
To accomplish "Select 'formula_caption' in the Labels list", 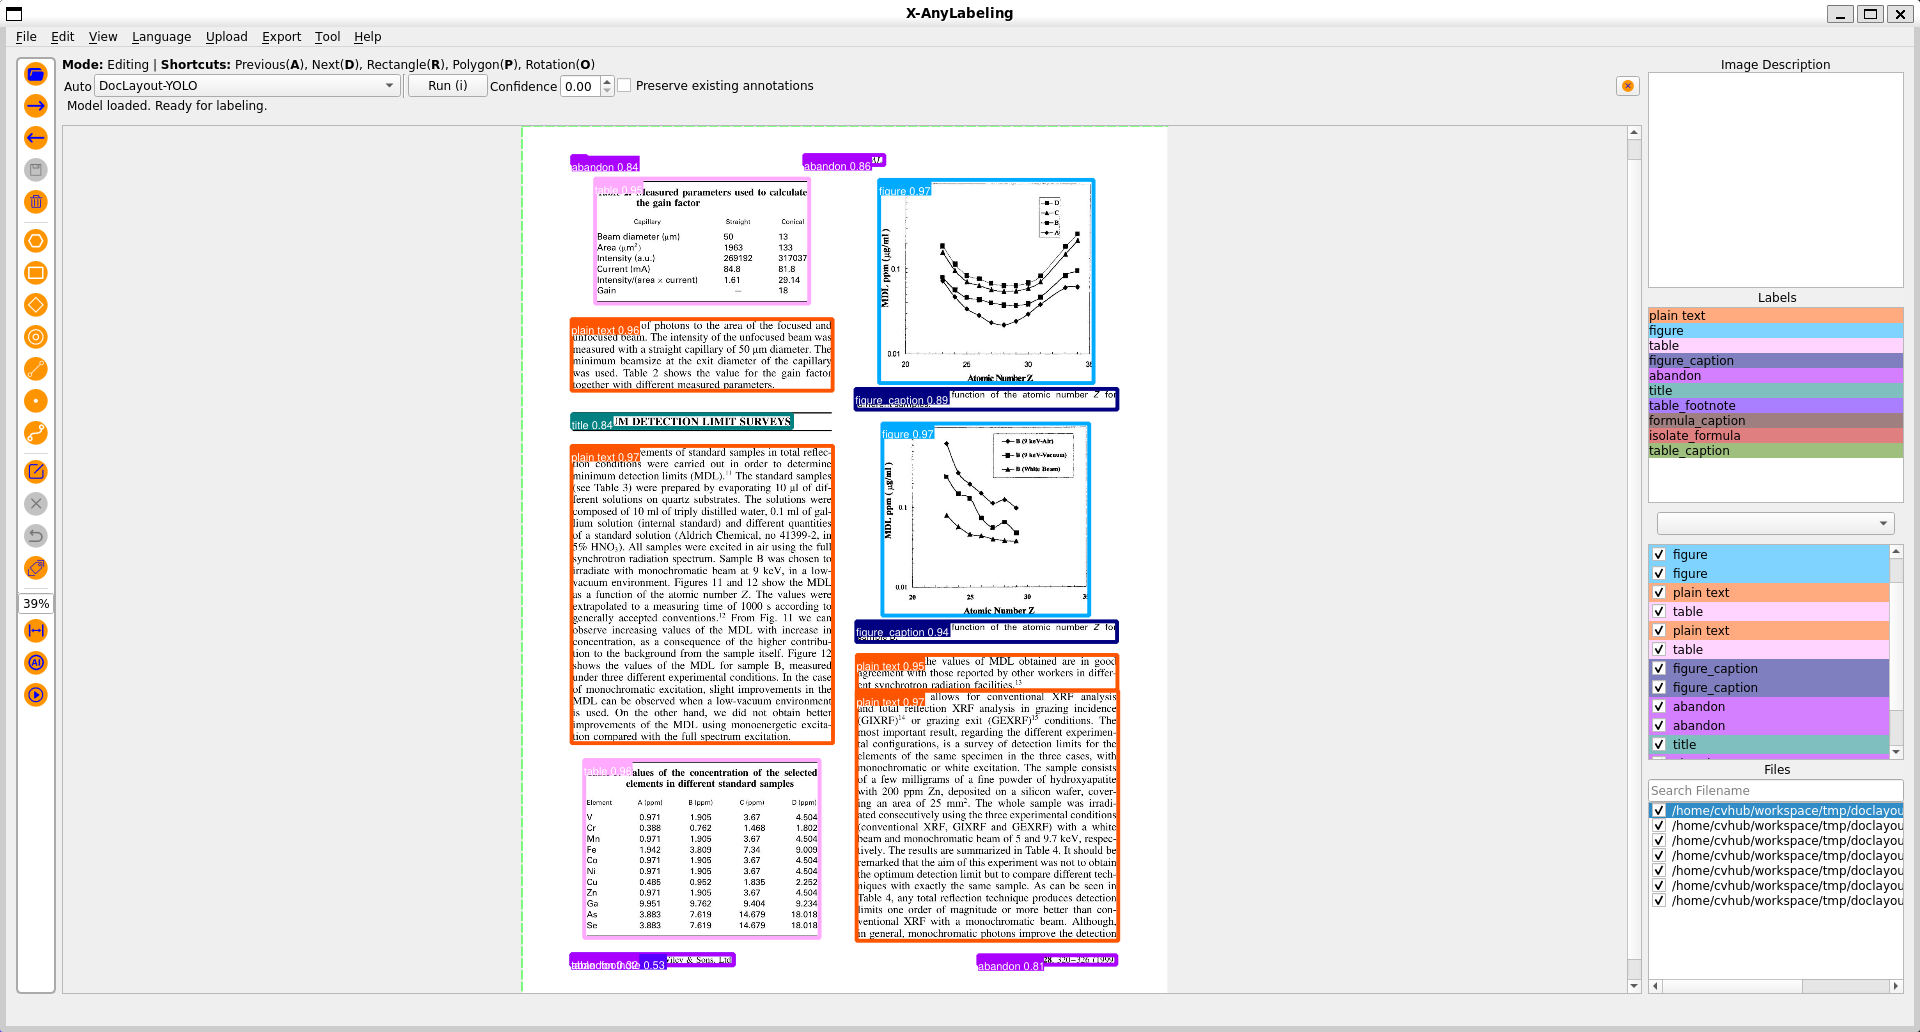I will (x=1776, y=420).
